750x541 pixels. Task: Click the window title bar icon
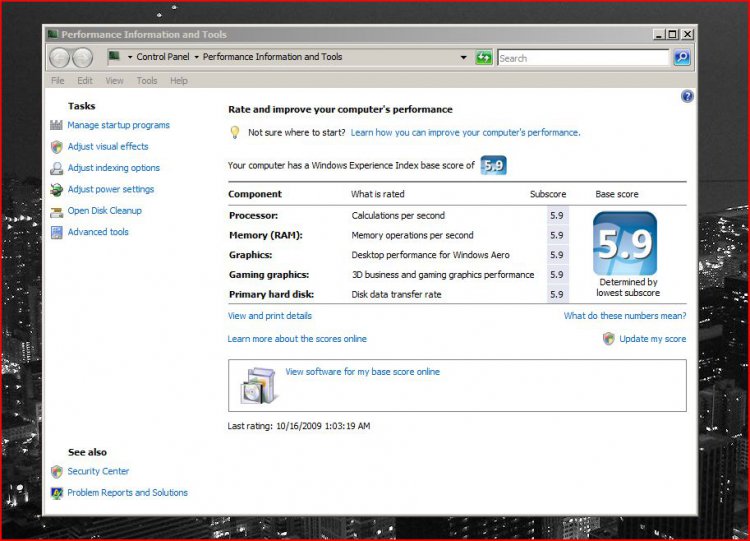pyautogui.click(x=53, y=34)
